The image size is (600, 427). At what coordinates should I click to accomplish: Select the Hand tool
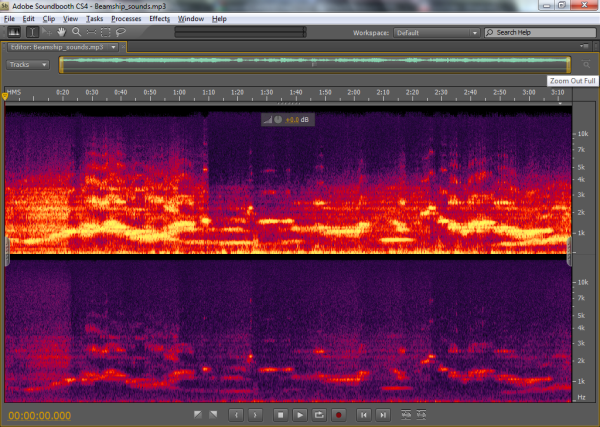click(x=61, y=32)
